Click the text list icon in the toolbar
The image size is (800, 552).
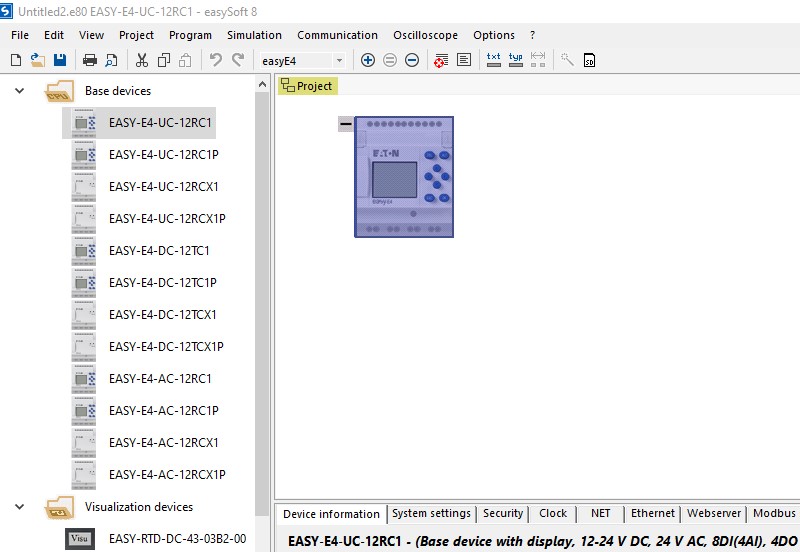464,60
